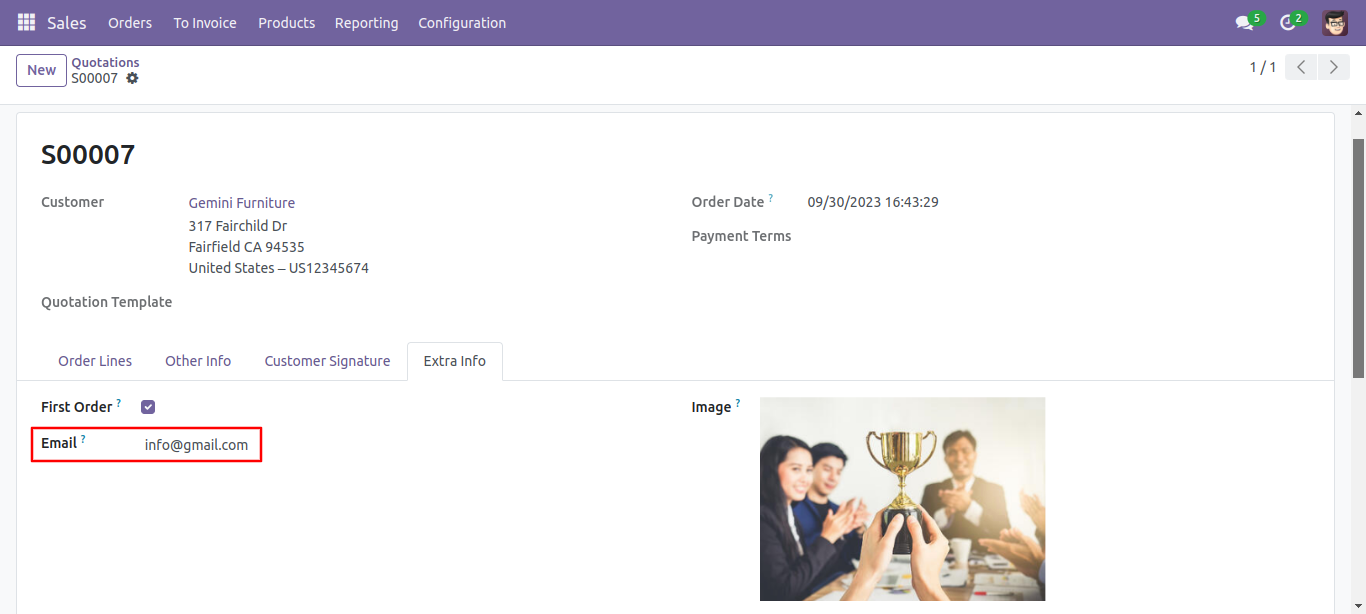
Task: Open the user avatar menu
Action: [1335, 22]
